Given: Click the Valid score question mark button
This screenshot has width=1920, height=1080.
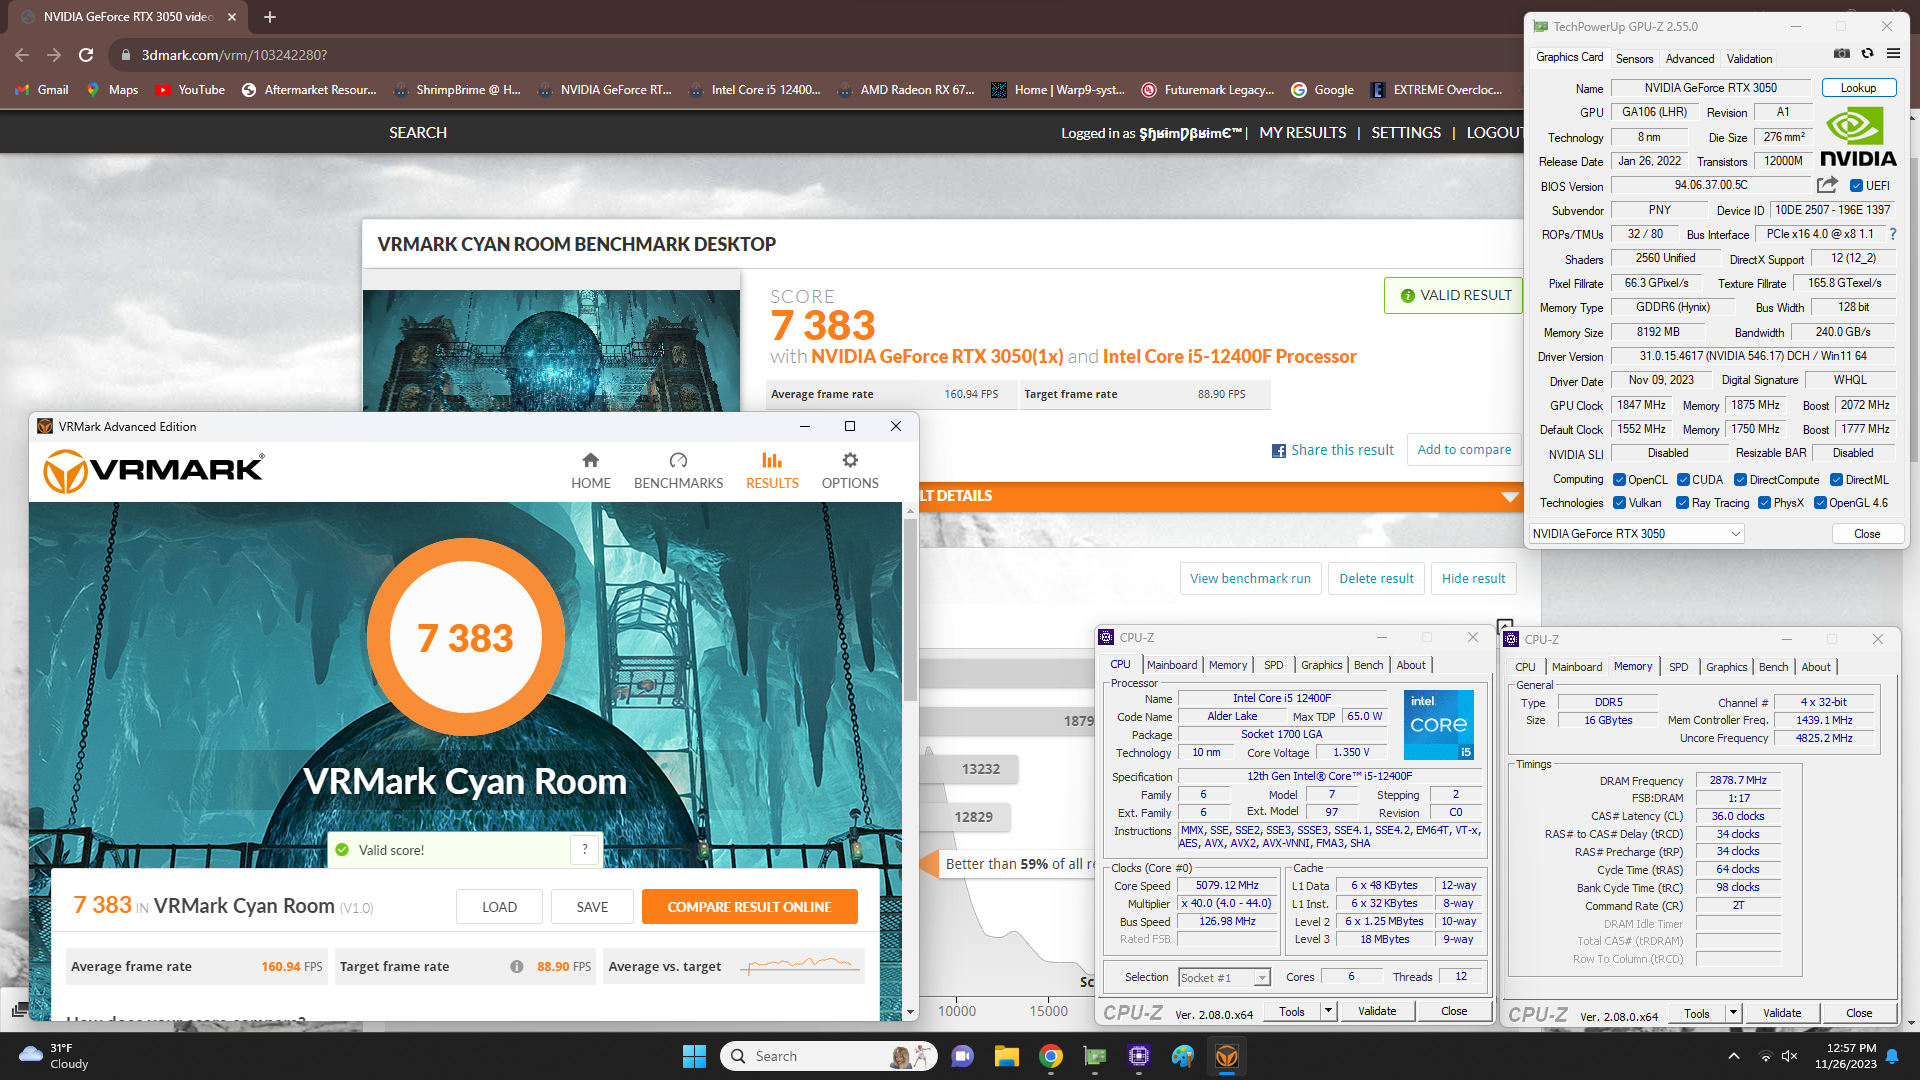Looking at the screenshot, I should point(585,850).
